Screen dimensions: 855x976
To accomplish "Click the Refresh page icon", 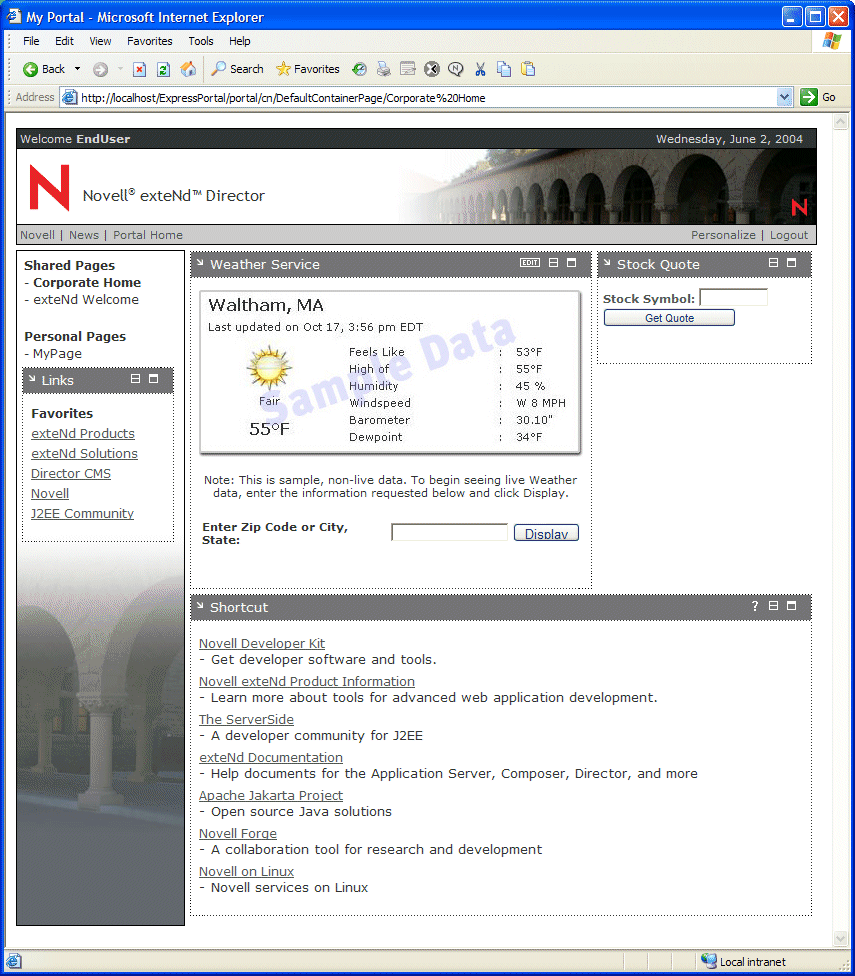I will point(163,69).
